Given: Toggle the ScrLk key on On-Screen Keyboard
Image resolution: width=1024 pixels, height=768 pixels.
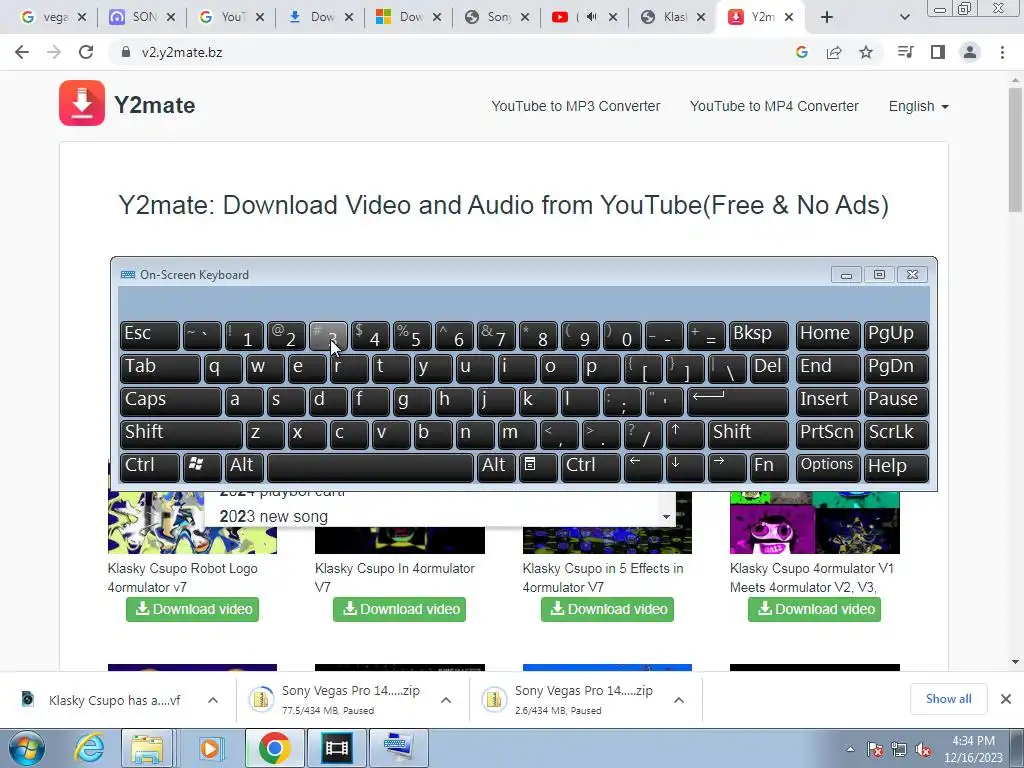Looking at the screenshot, I should click(x=895, y=435).
